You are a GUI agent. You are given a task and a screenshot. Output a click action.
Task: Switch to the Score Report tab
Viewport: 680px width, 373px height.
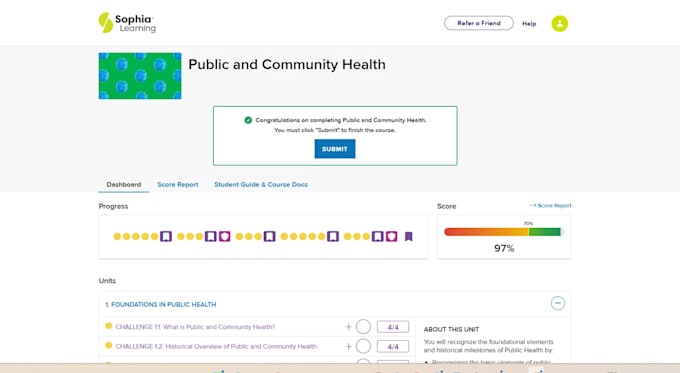[x=177, y=184]
